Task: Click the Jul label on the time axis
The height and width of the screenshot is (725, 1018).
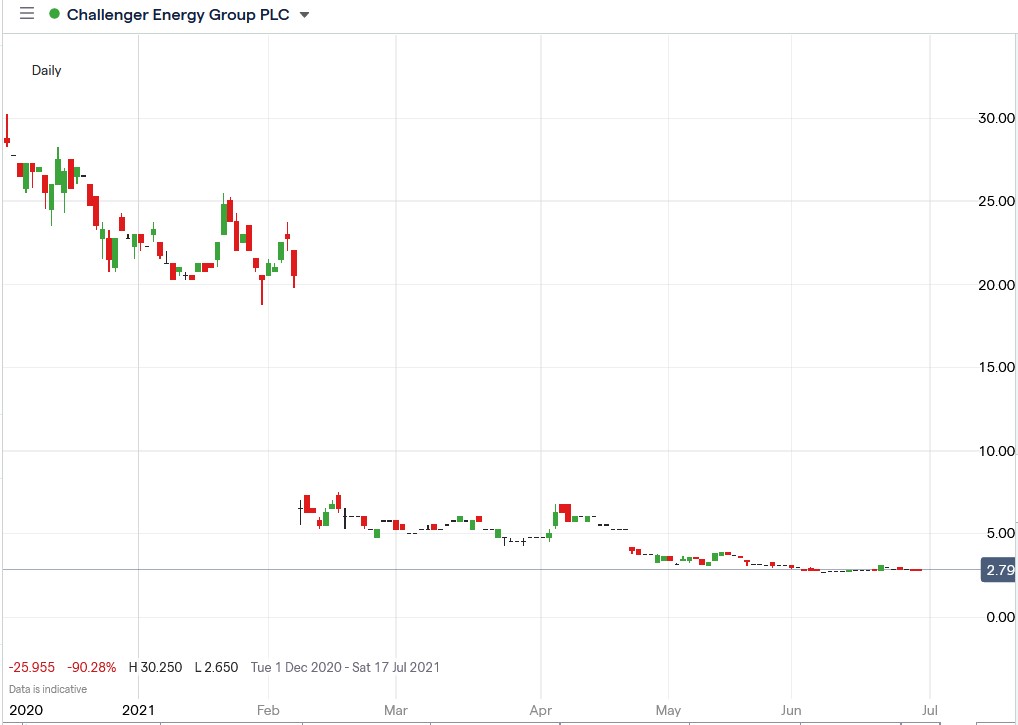Action: click(x=930, y=710)
